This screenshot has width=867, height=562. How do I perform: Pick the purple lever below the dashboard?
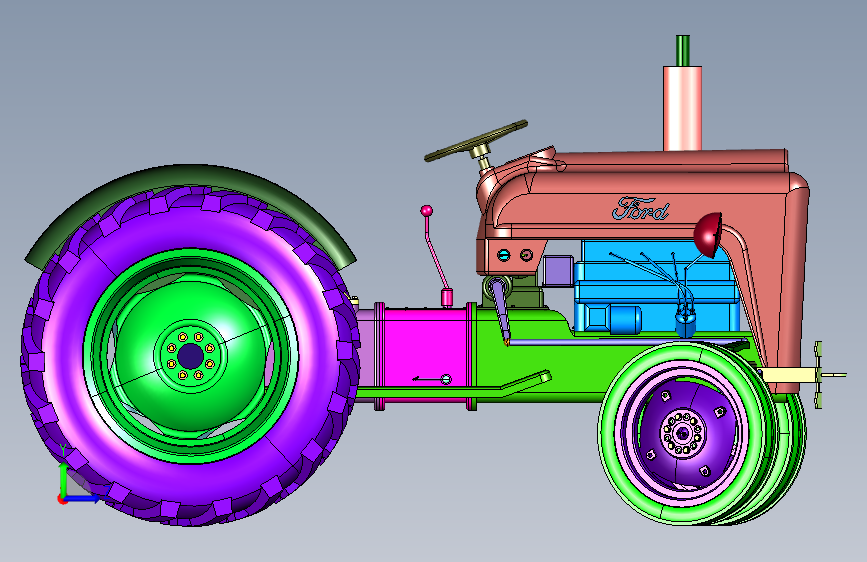pos(501,311)
